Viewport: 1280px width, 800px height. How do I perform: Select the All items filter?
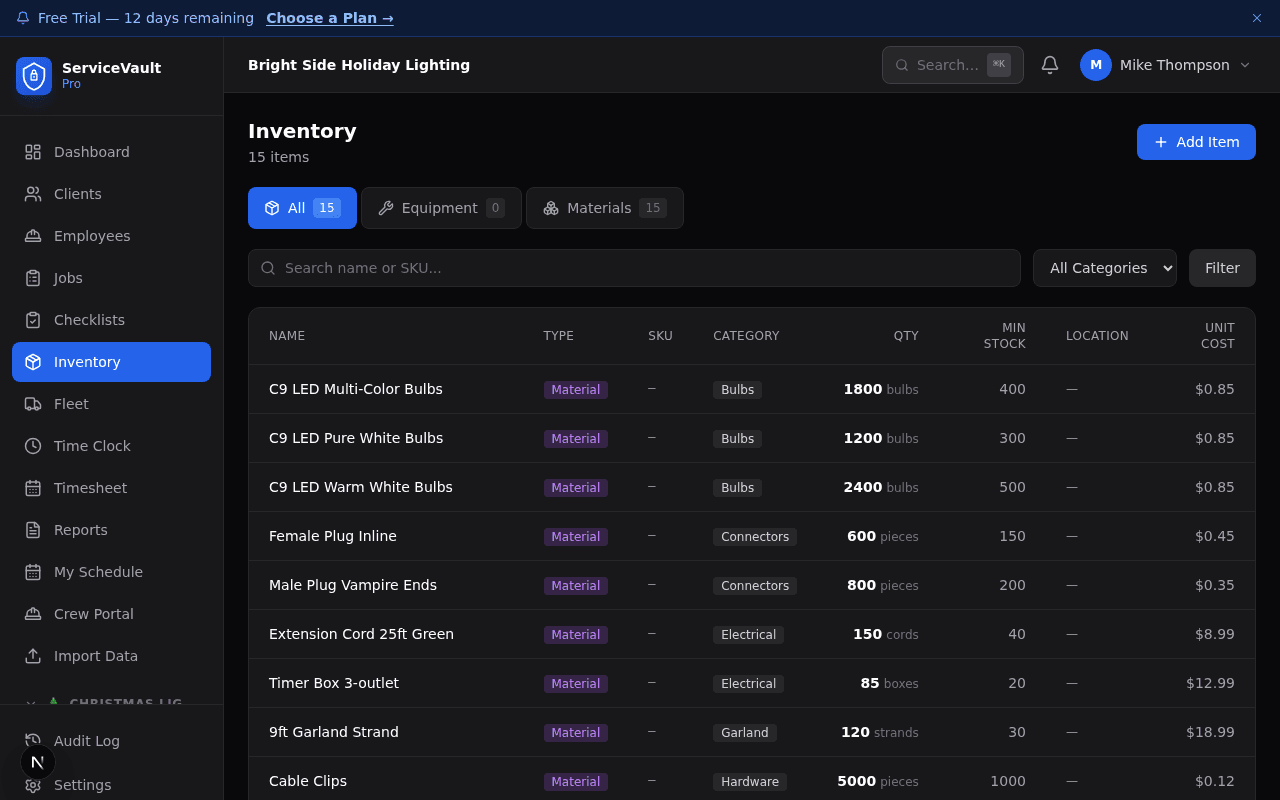(x=302, y=208)
